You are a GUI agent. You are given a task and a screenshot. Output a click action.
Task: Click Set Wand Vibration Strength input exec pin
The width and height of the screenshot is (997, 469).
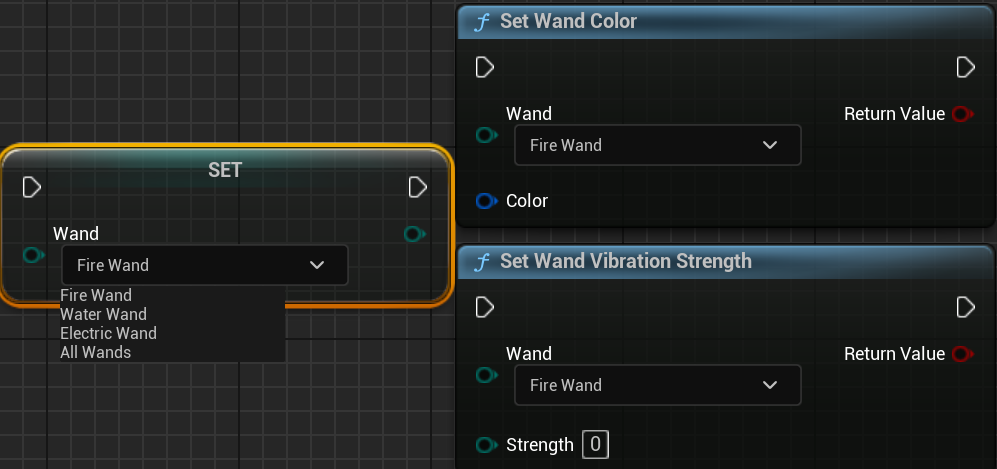coord(485,306)
